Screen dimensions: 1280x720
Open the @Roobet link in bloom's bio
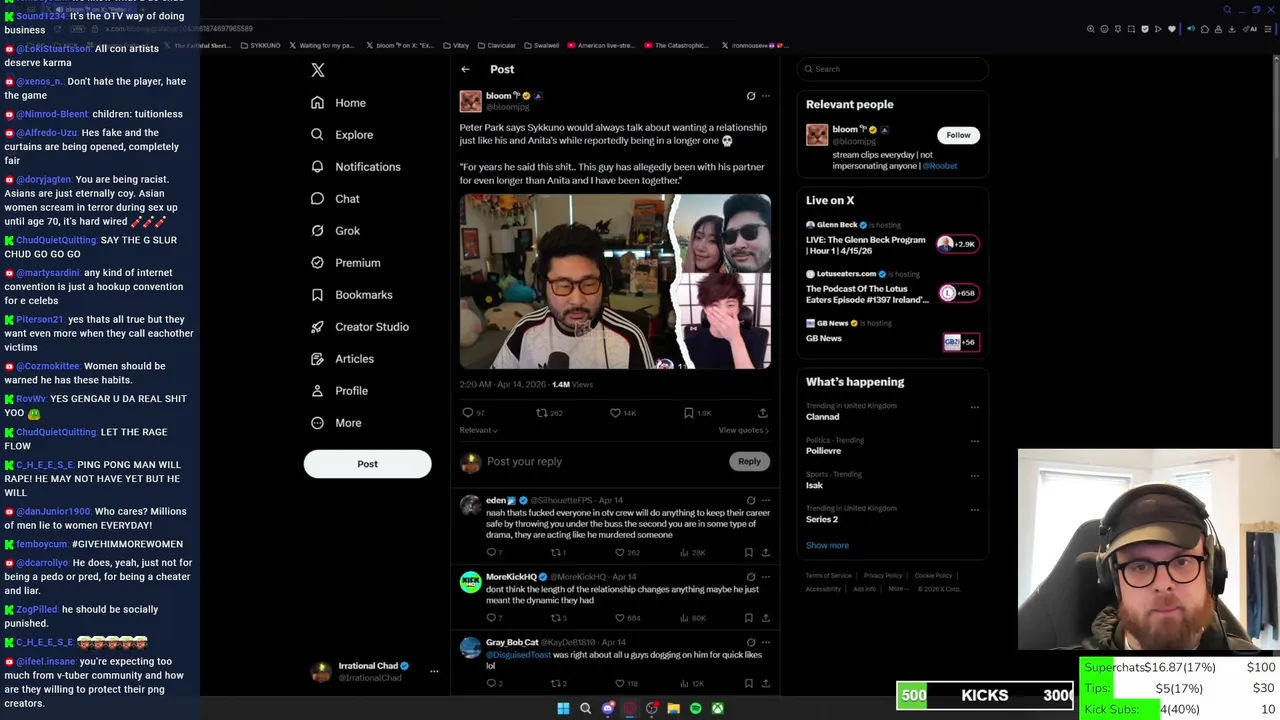pyautogui.click(x=940, y=166)
